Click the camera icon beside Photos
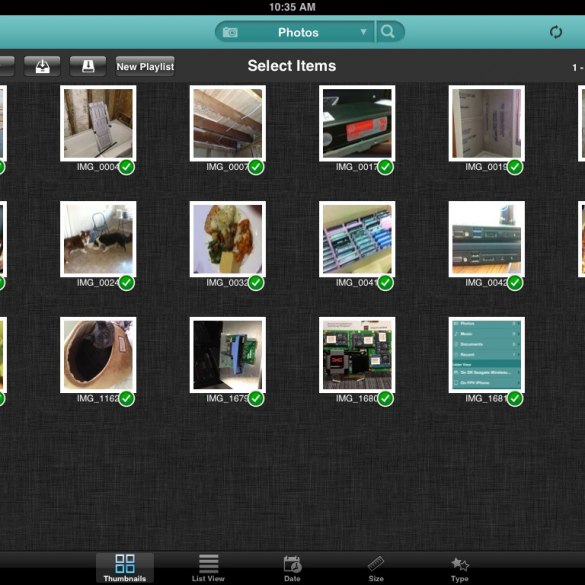The width and height of the screenshot is (585, 585). point(230,32)
